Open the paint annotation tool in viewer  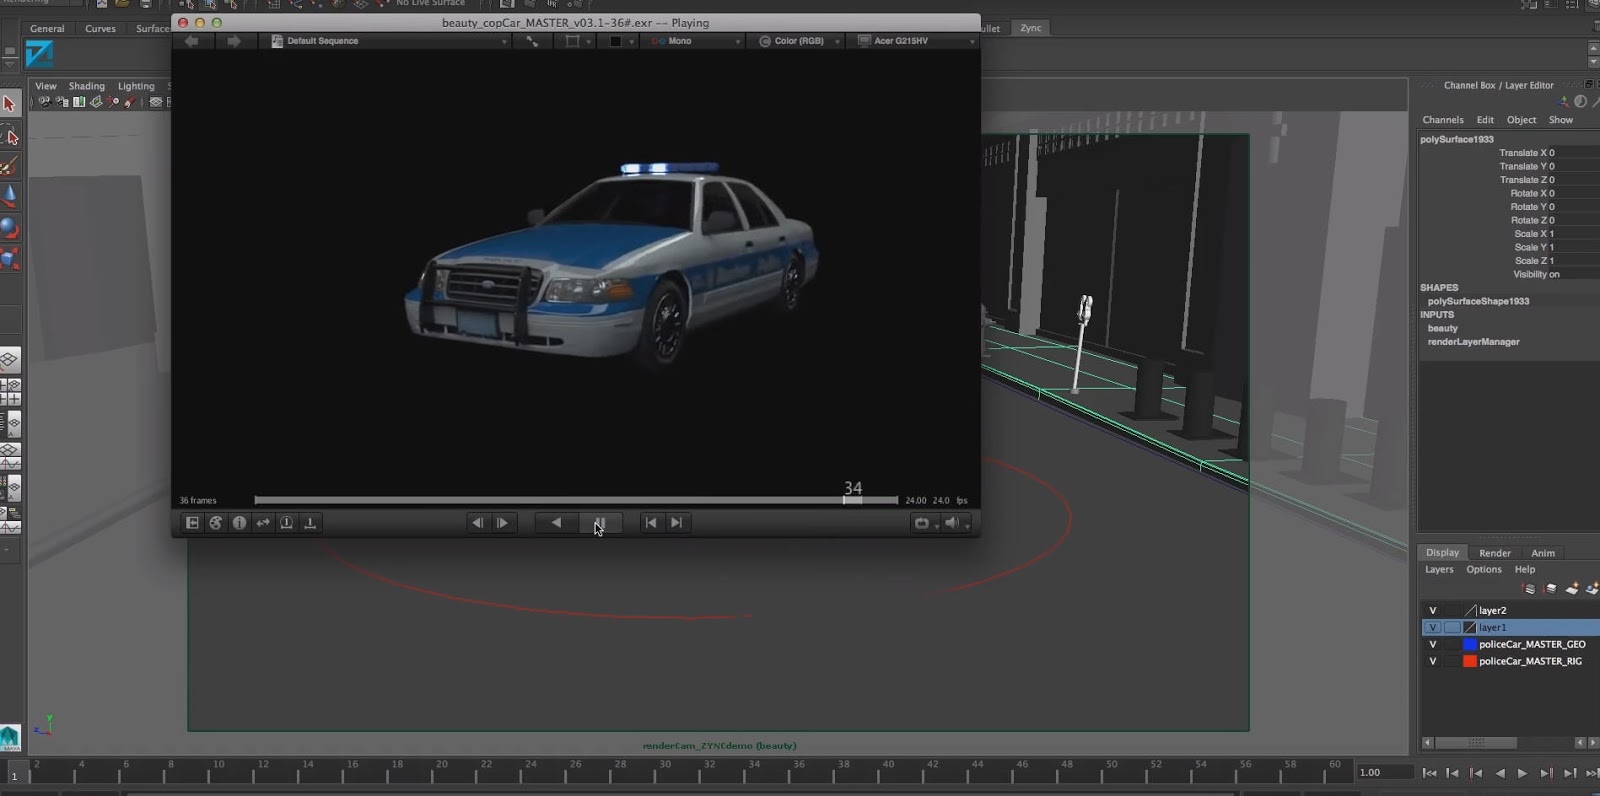coord(215,523)
